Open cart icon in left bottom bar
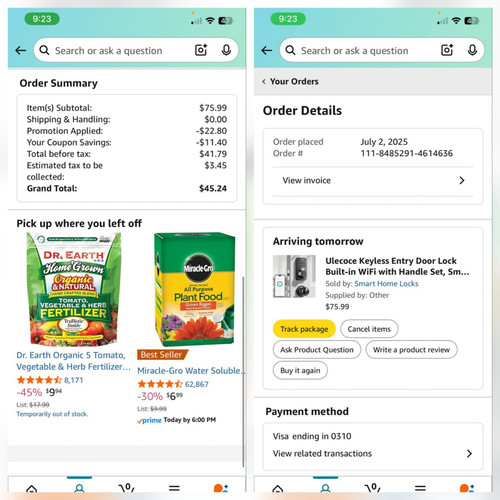Screen dimensions: 500x500 (126, 488)
